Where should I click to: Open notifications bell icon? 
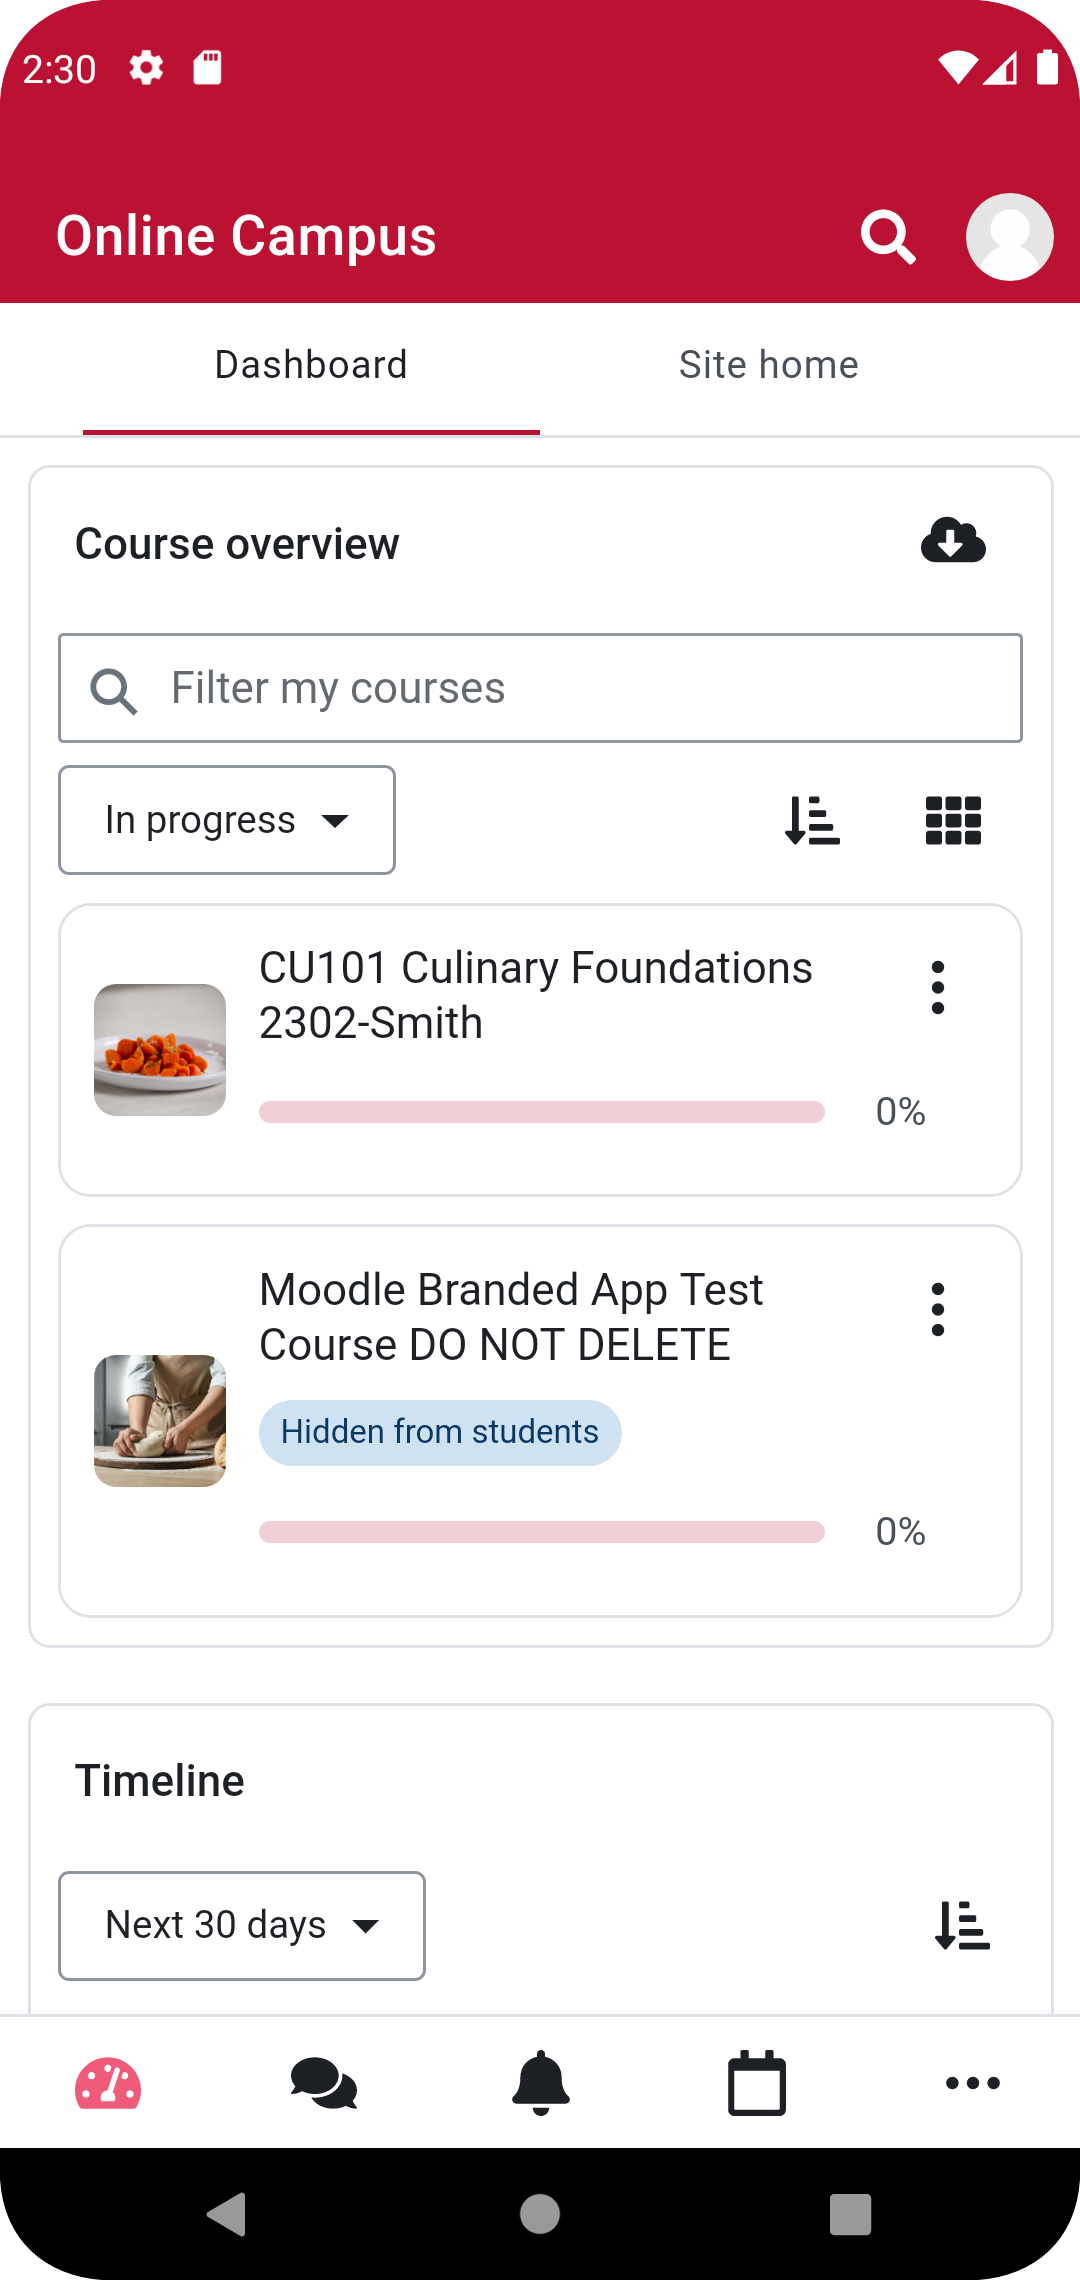click(540, 2083)
